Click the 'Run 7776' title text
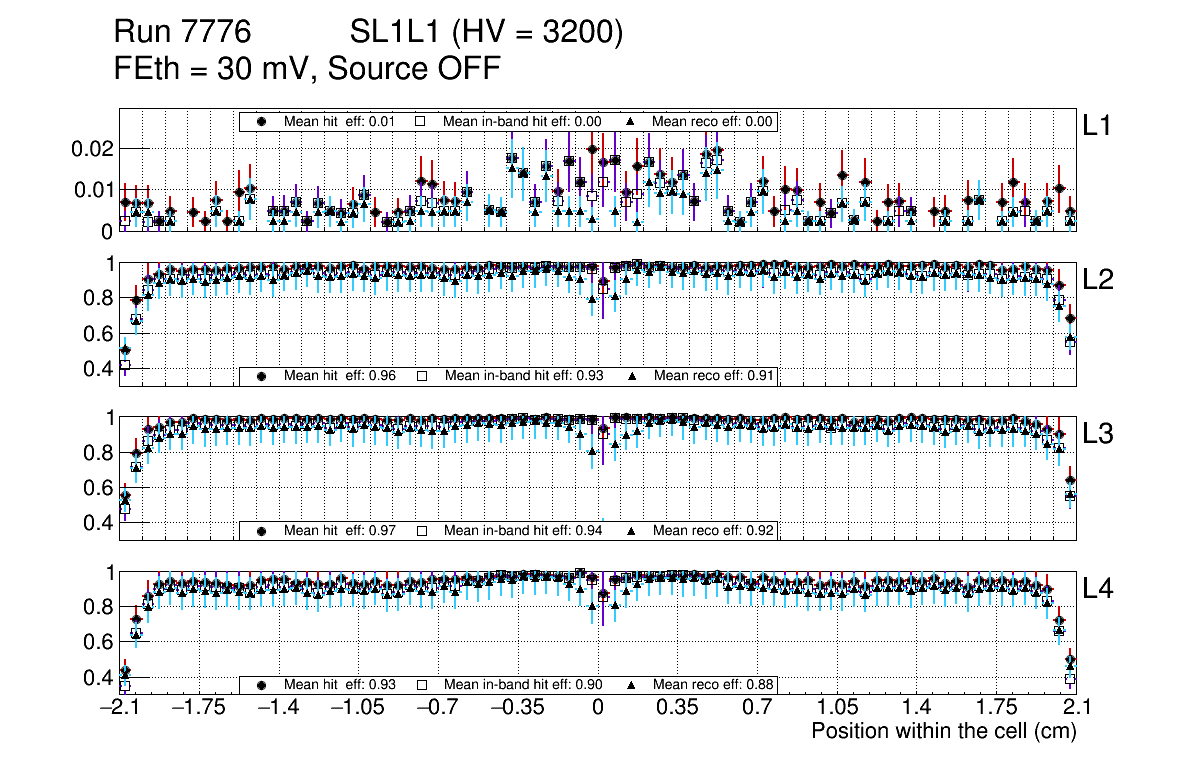The image size is (1196, 772). [181, 33]
